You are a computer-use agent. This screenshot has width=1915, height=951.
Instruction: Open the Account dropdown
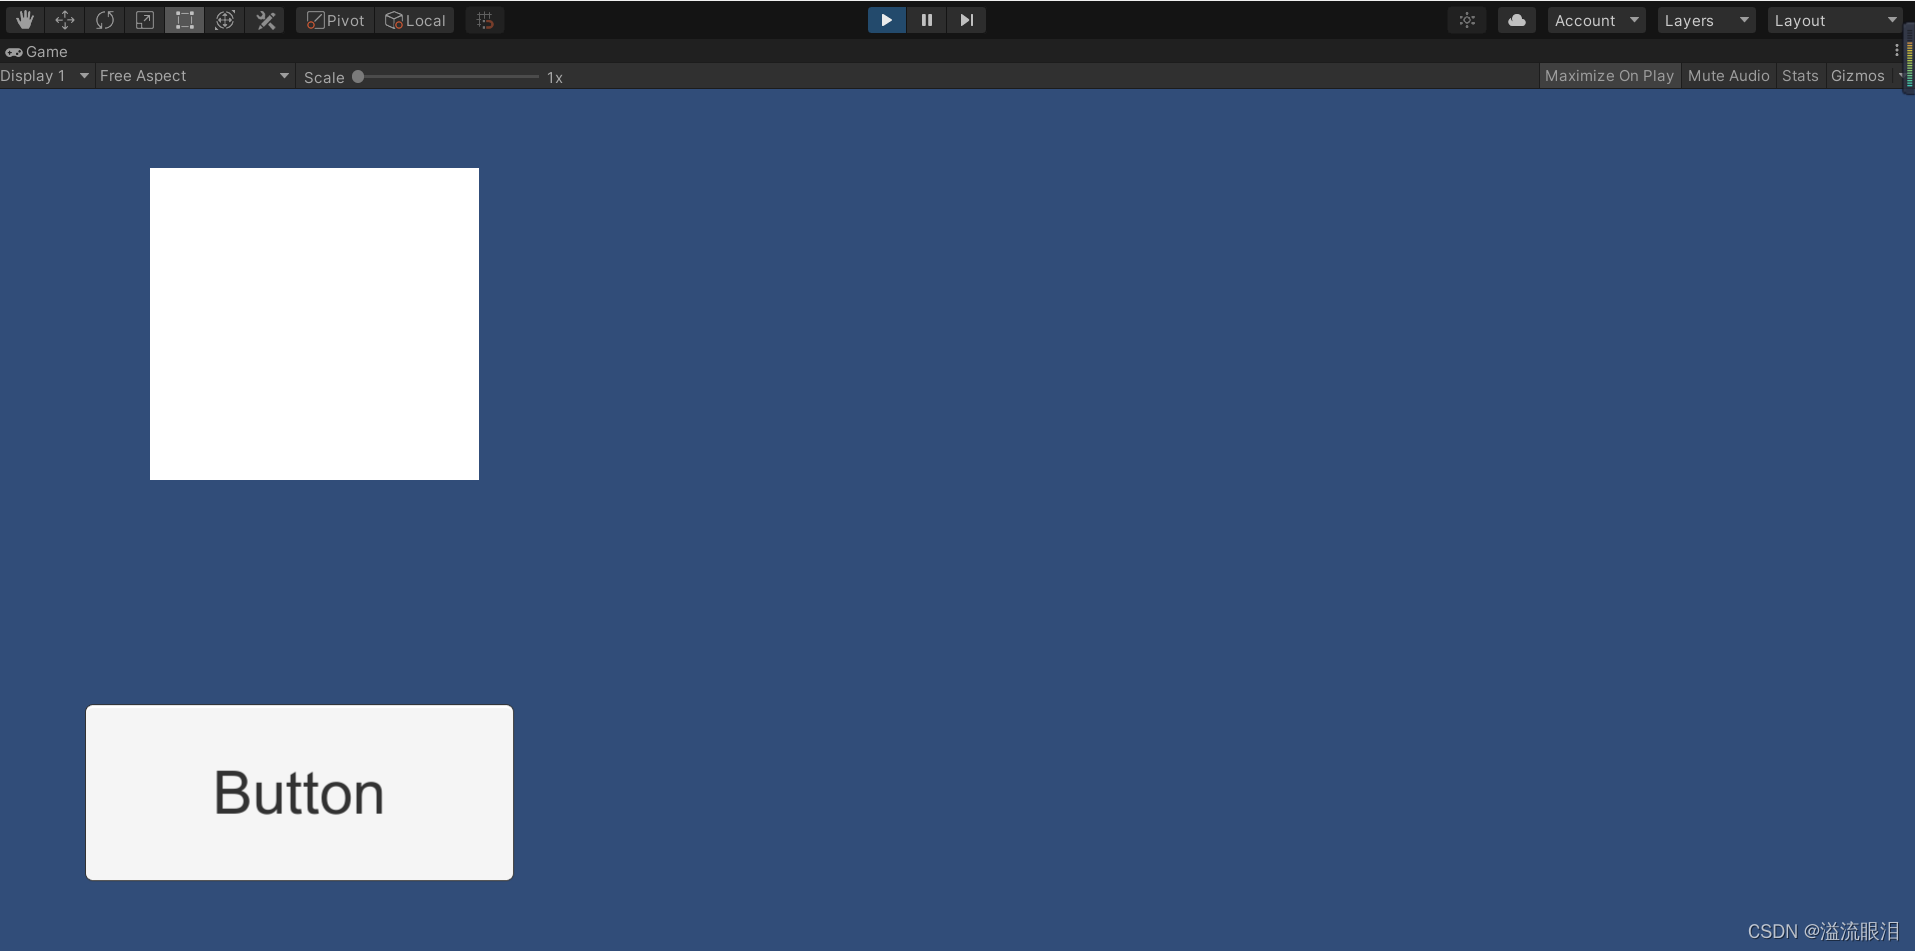coord(1596,20)
